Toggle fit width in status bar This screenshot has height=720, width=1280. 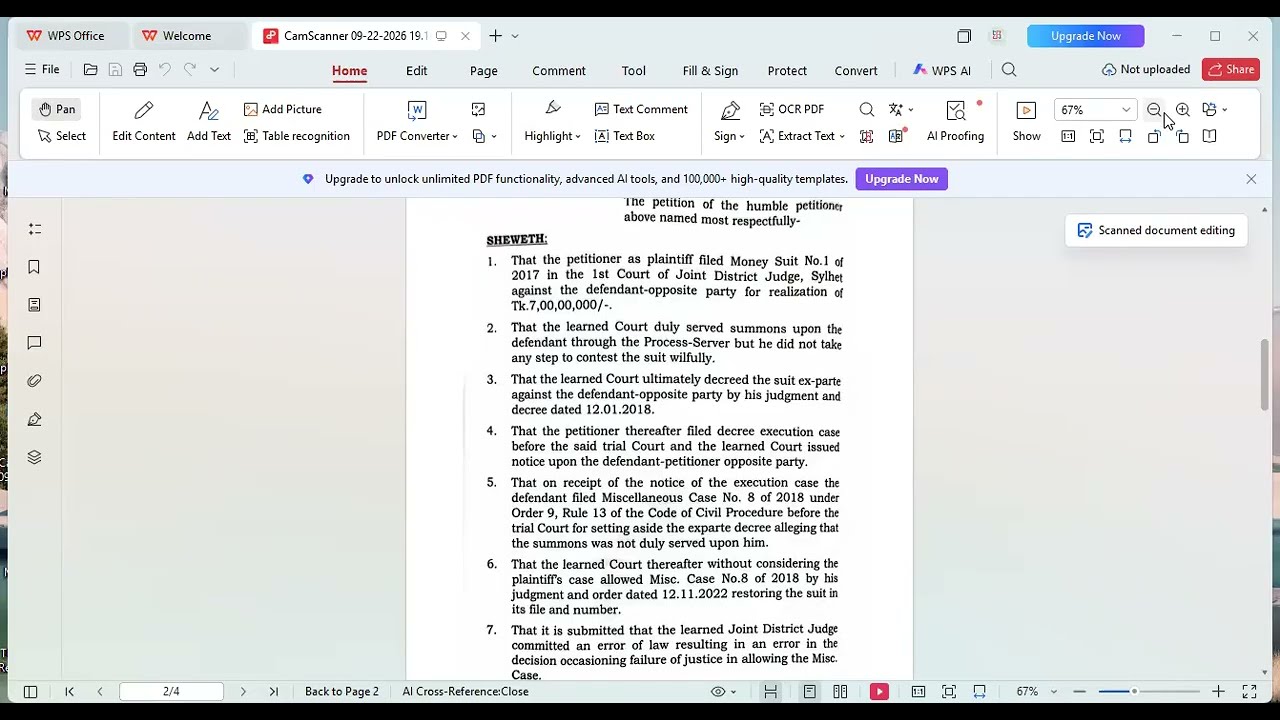click(979, 691)
